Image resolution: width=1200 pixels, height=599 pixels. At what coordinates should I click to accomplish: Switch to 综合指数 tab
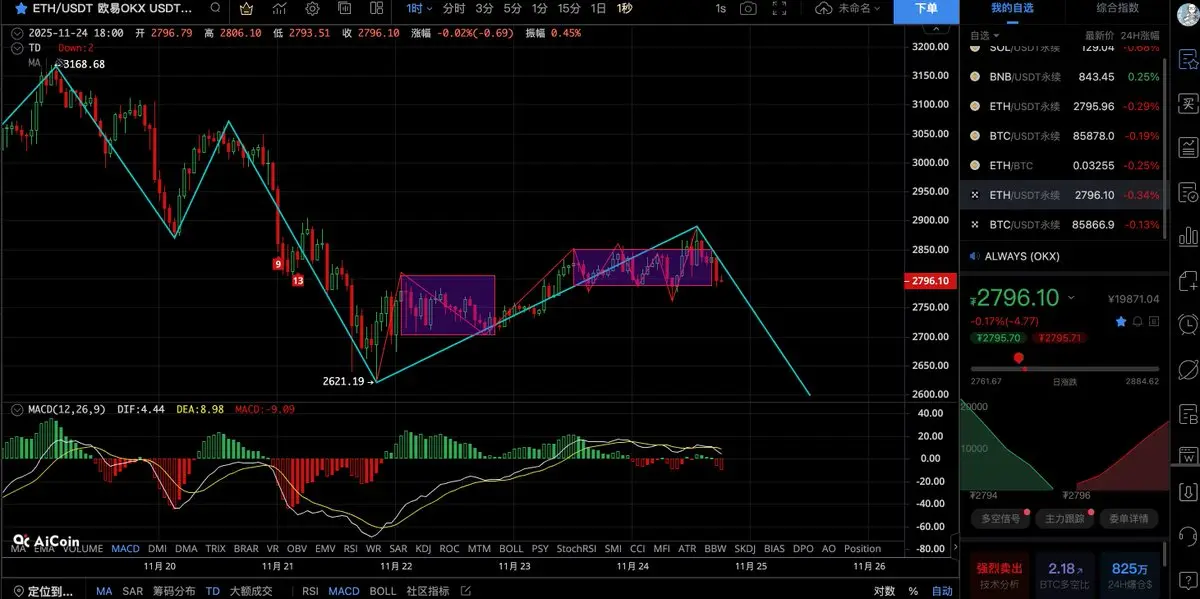pos(1117,8)
